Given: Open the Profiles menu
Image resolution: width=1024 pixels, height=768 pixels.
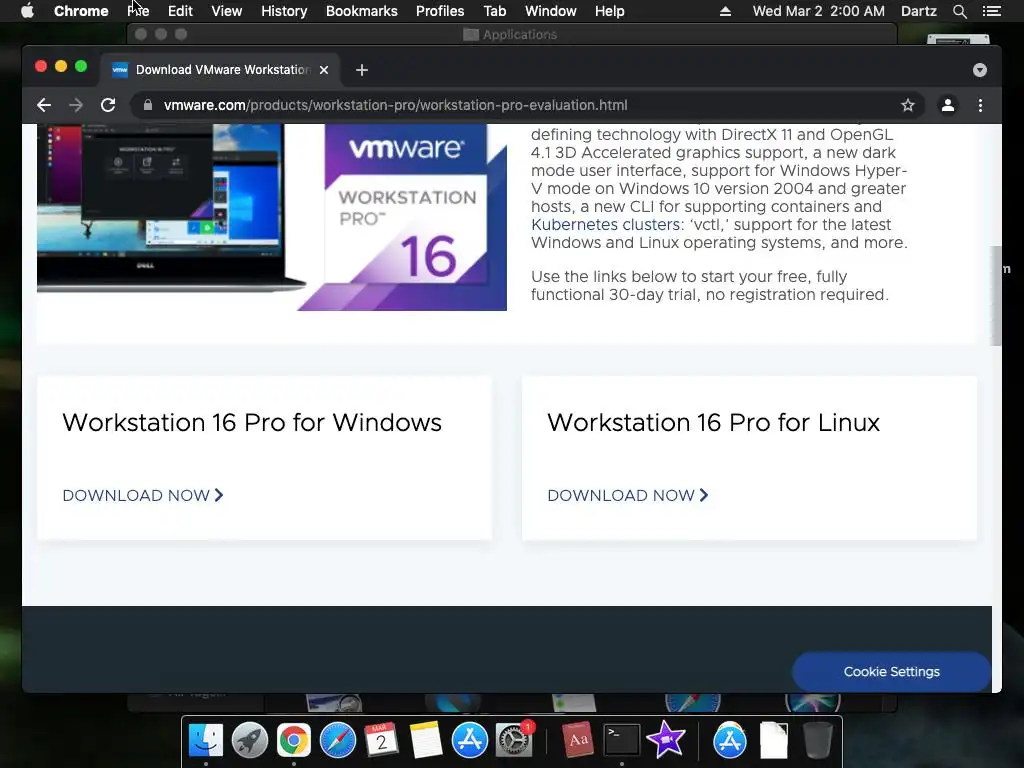Looking at the screenshot, I should pyautogui.click(x=440, y=11).
